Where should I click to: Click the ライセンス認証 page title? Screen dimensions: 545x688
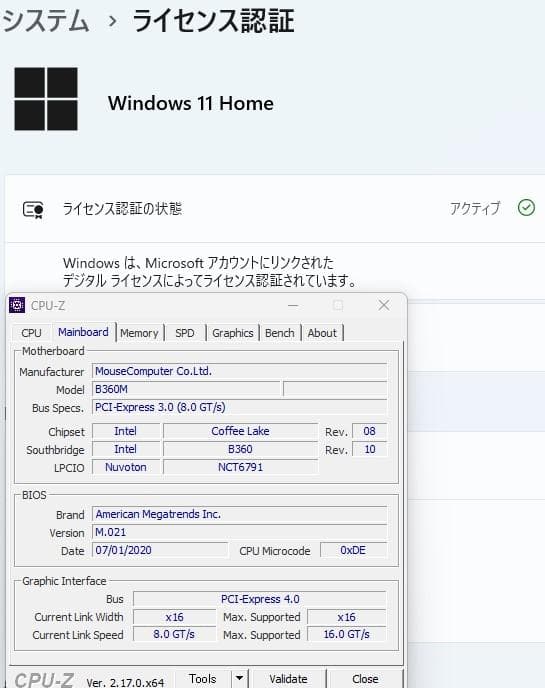pos(213,21)
